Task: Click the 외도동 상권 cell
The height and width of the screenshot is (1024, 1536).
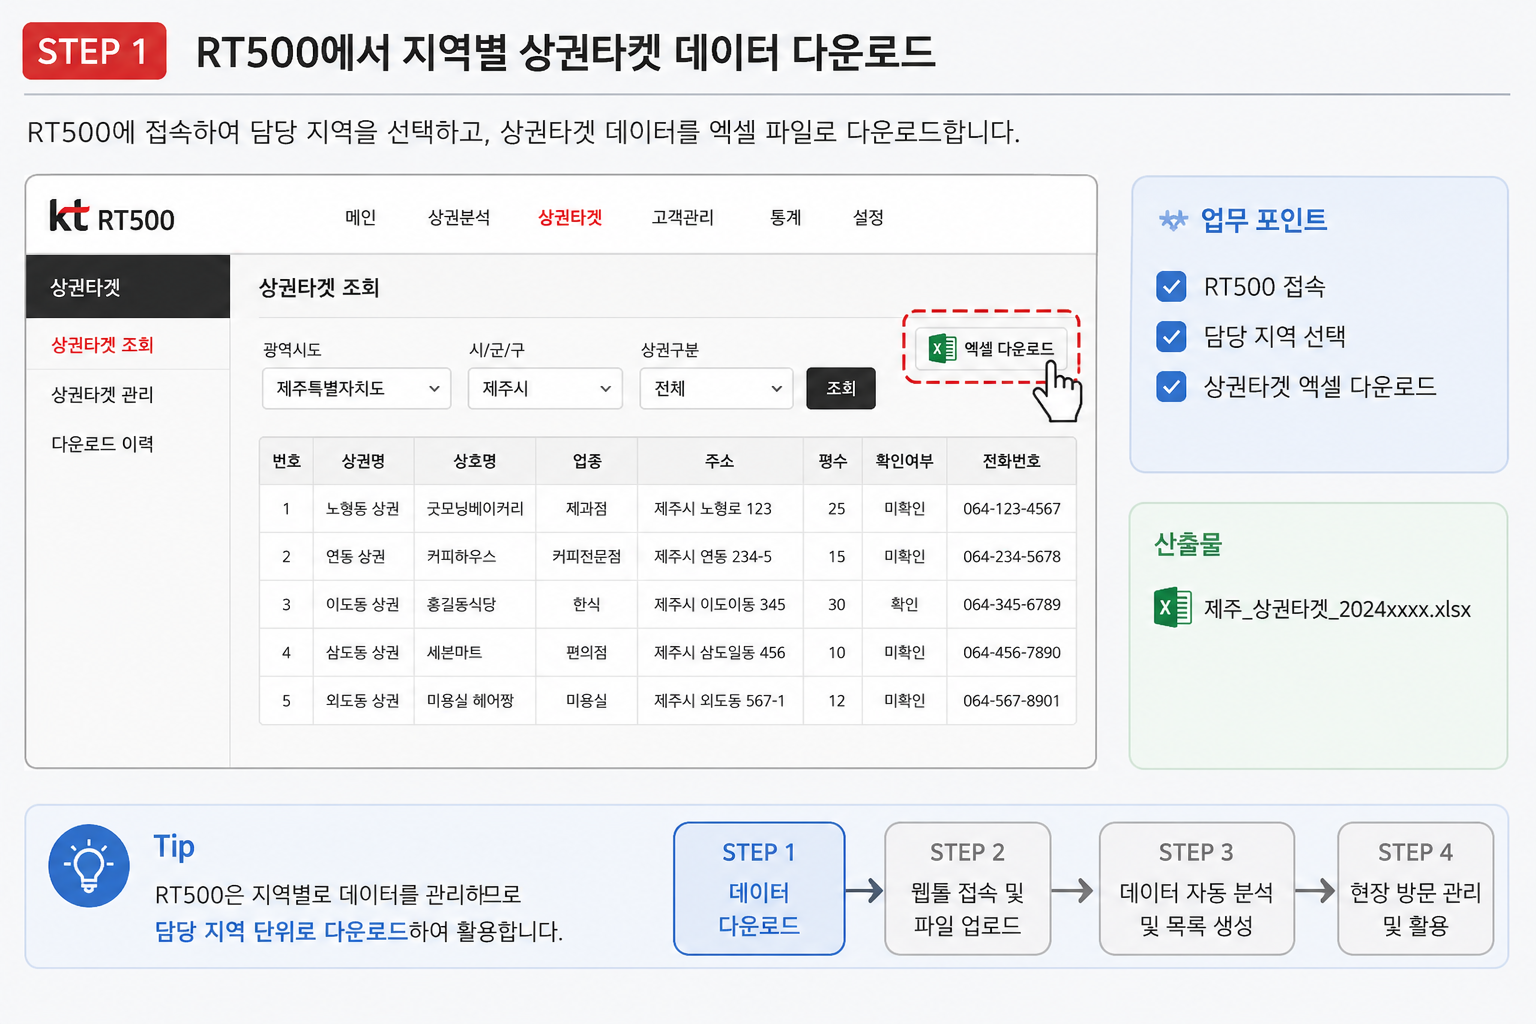Action: point(362,701)
